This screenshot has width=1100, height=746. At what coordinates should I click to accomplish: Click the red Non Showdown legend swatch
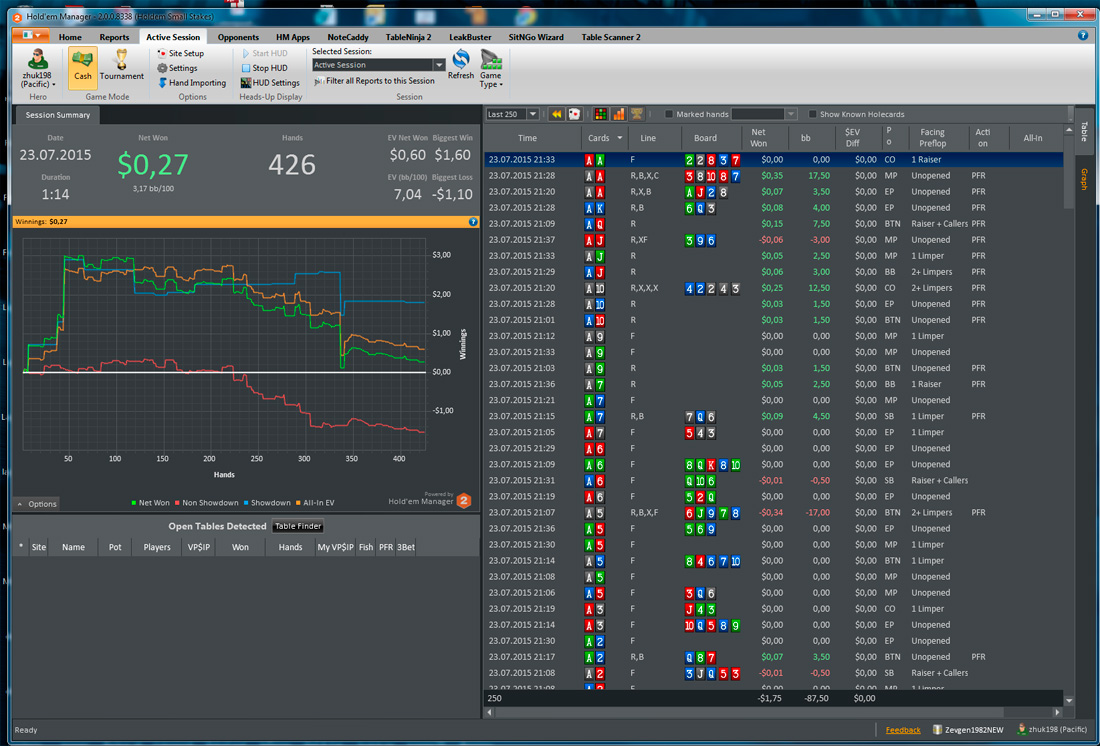tap(177, 503)
